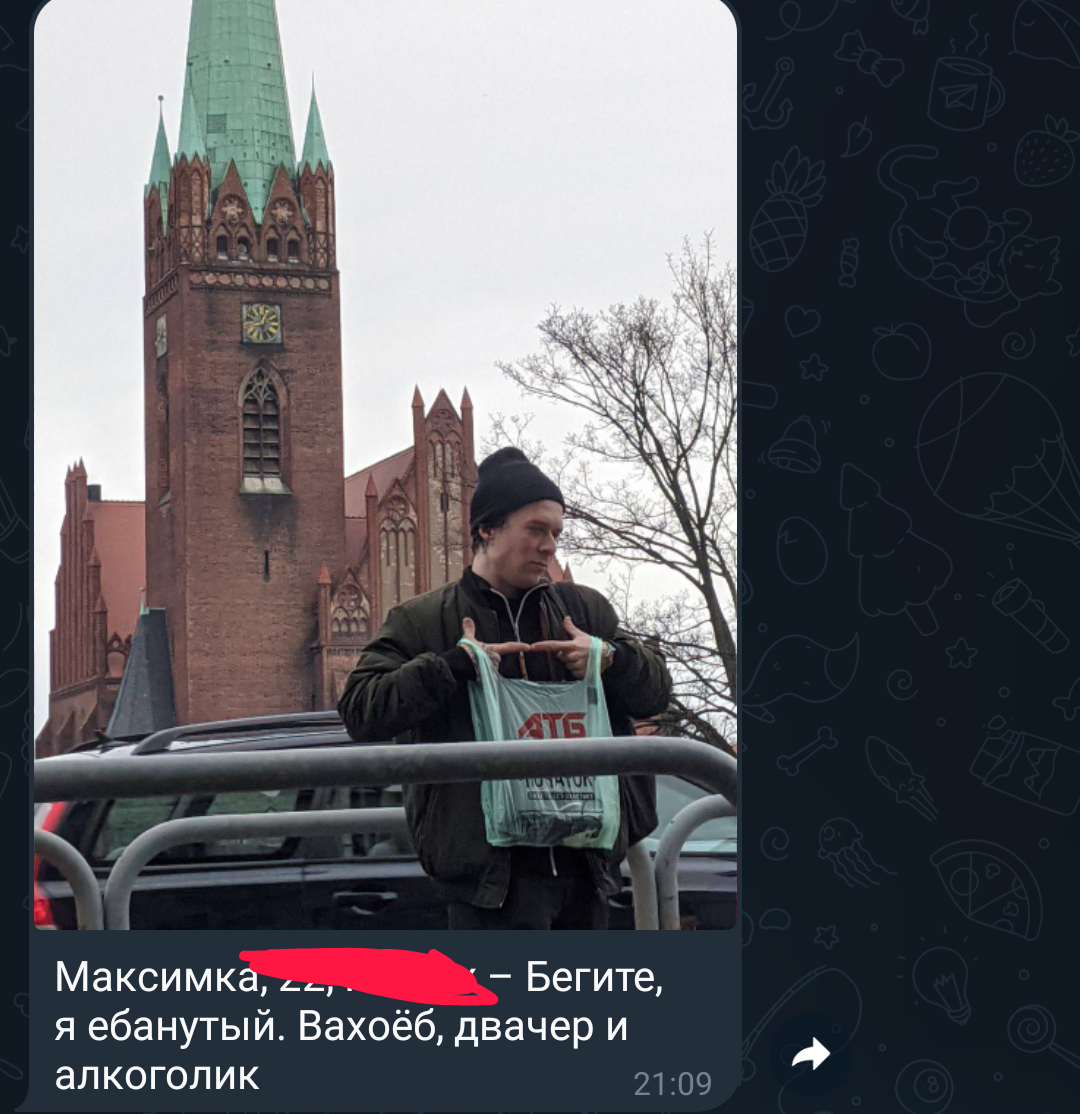Click the pizza slice doodle in background
Viewport: 1080px width, 1114px height.
986,889
